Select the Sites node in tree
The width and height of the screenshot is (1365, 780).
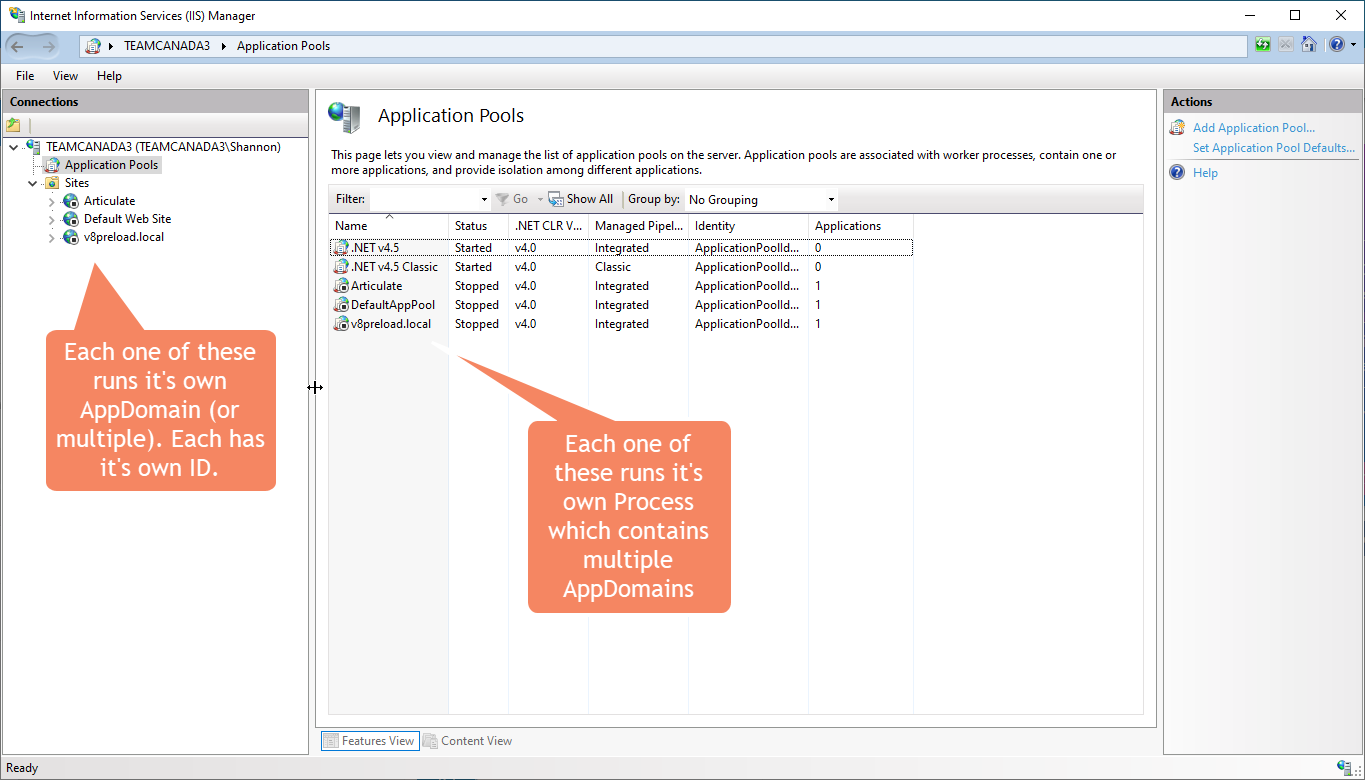pos(77,183)
